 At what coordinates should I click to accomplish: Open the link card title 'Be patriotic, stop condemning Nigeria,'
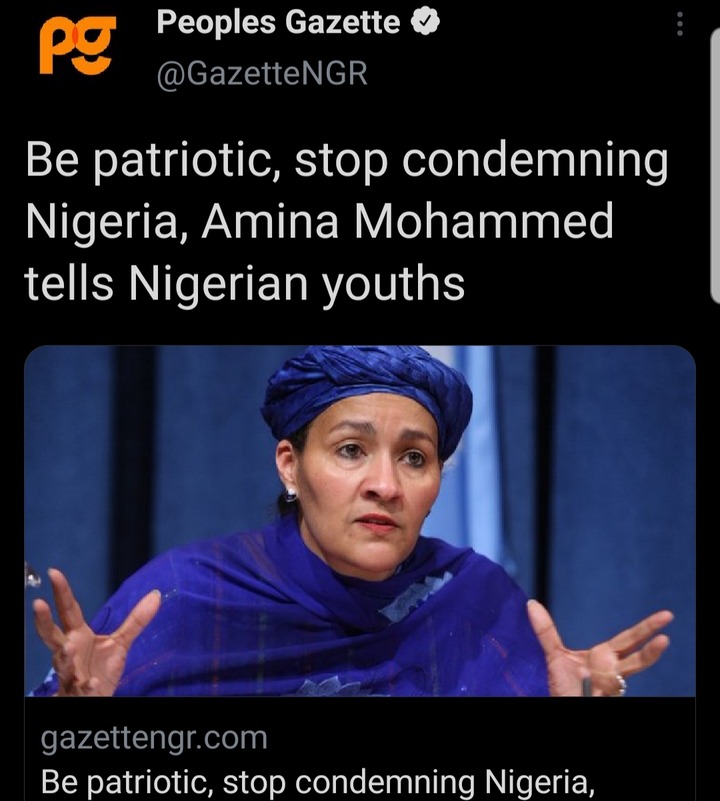coord(318,782)
